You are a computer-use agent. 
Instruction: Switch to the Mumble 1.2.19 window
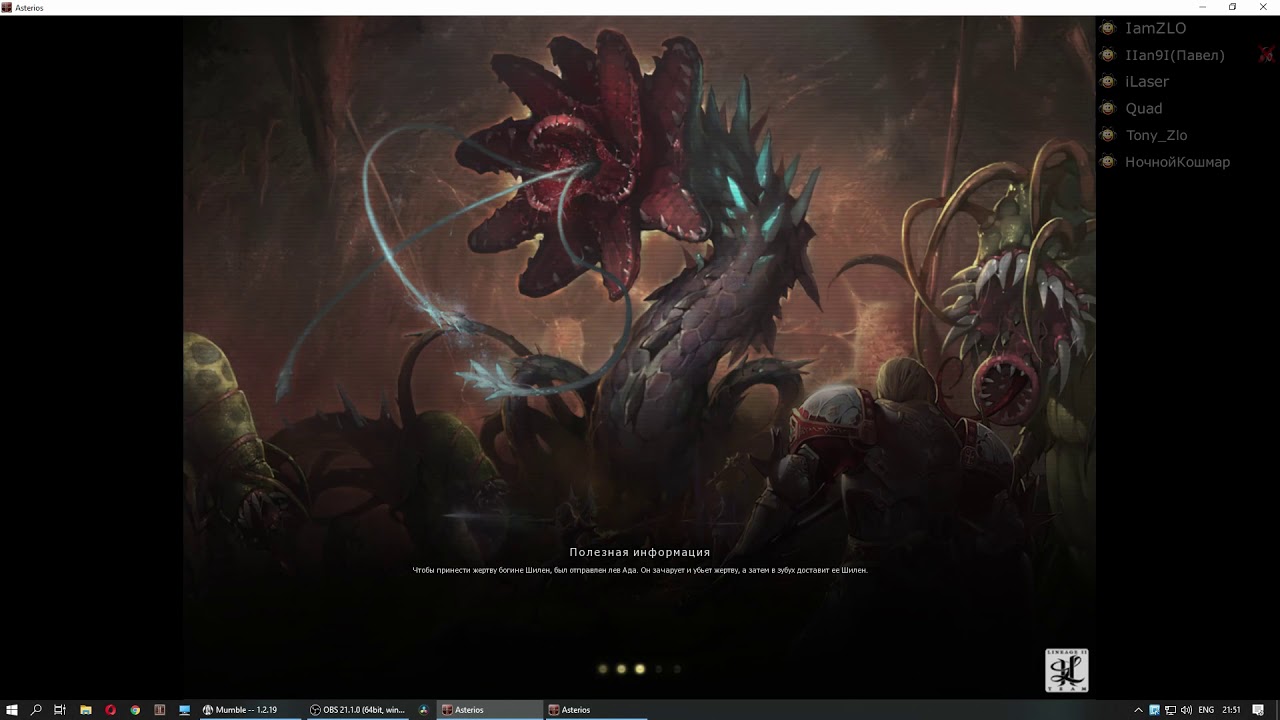pyautogui.click(x=250, y=710)
